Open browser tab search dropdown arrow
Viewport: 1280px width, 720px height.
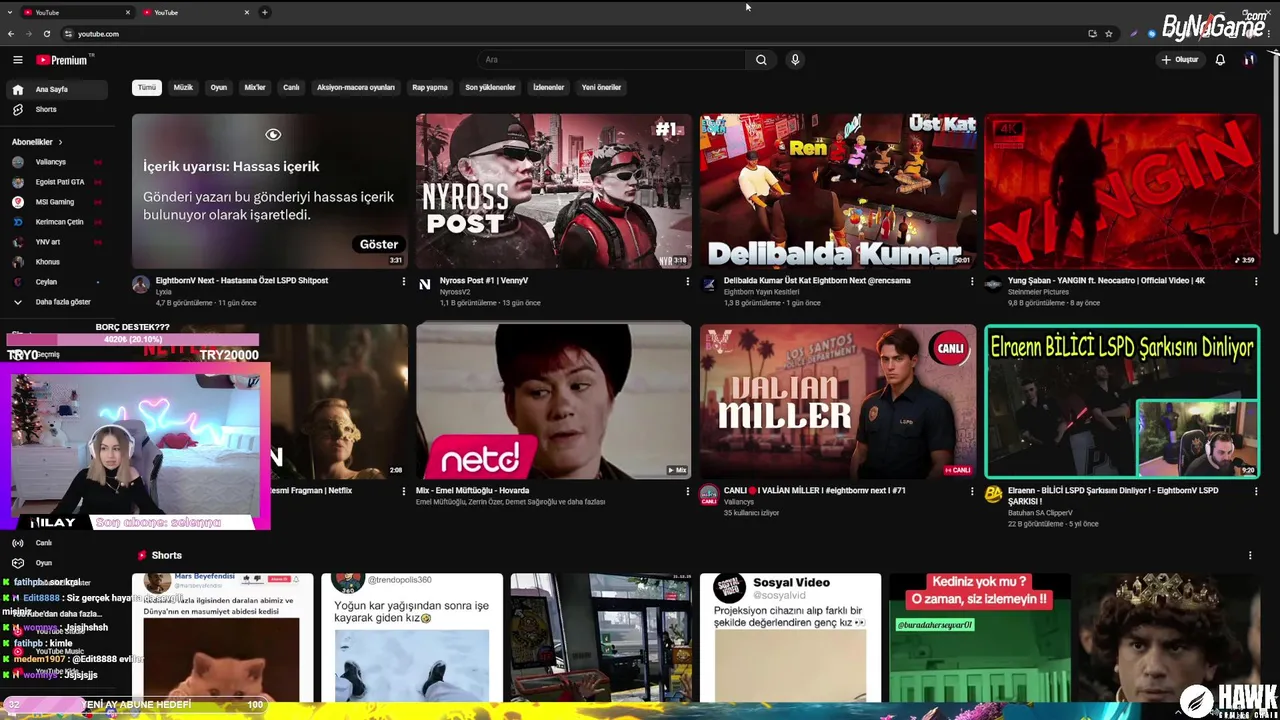click(10, 12)
